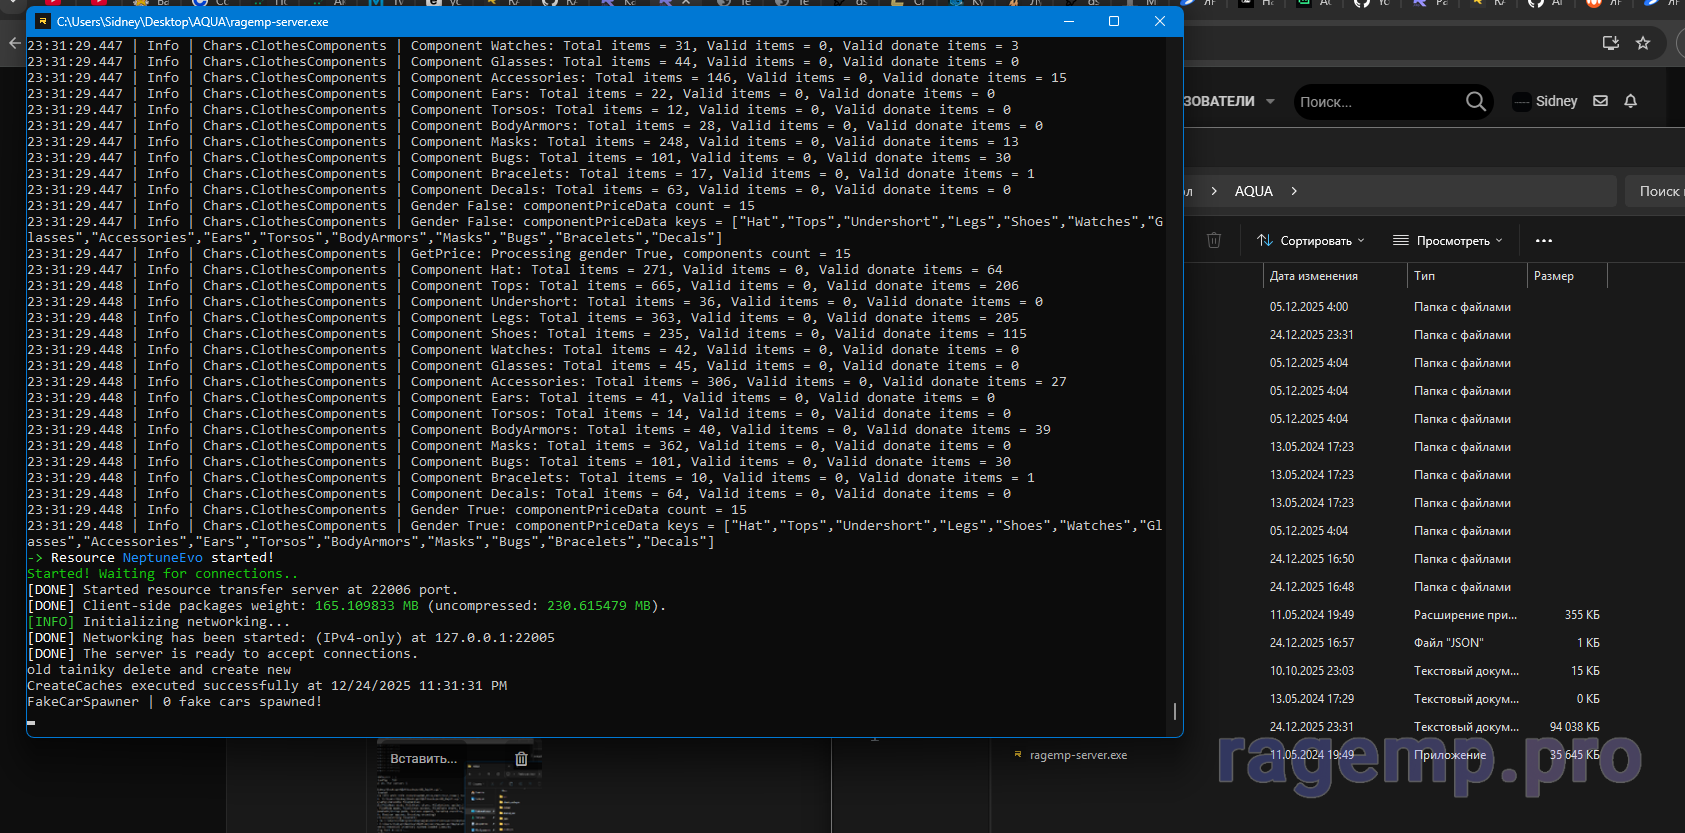Click the Тип column header
The image size is (1685, 833).
(x=1424, y=276)
